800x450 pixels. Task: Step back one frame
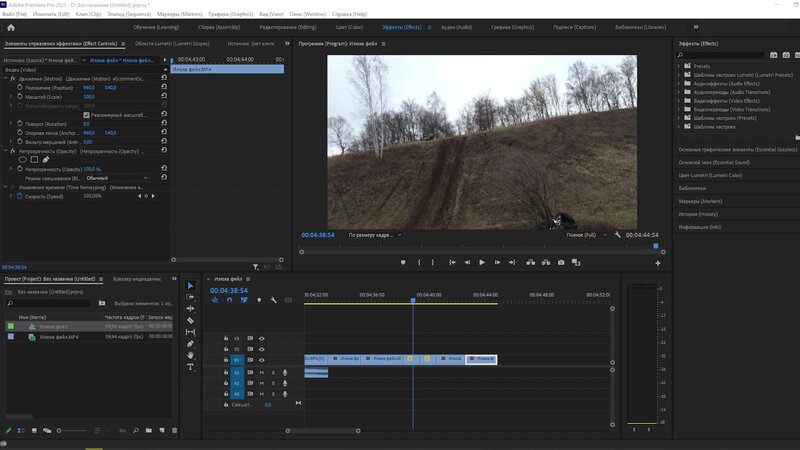coord(467,262)
